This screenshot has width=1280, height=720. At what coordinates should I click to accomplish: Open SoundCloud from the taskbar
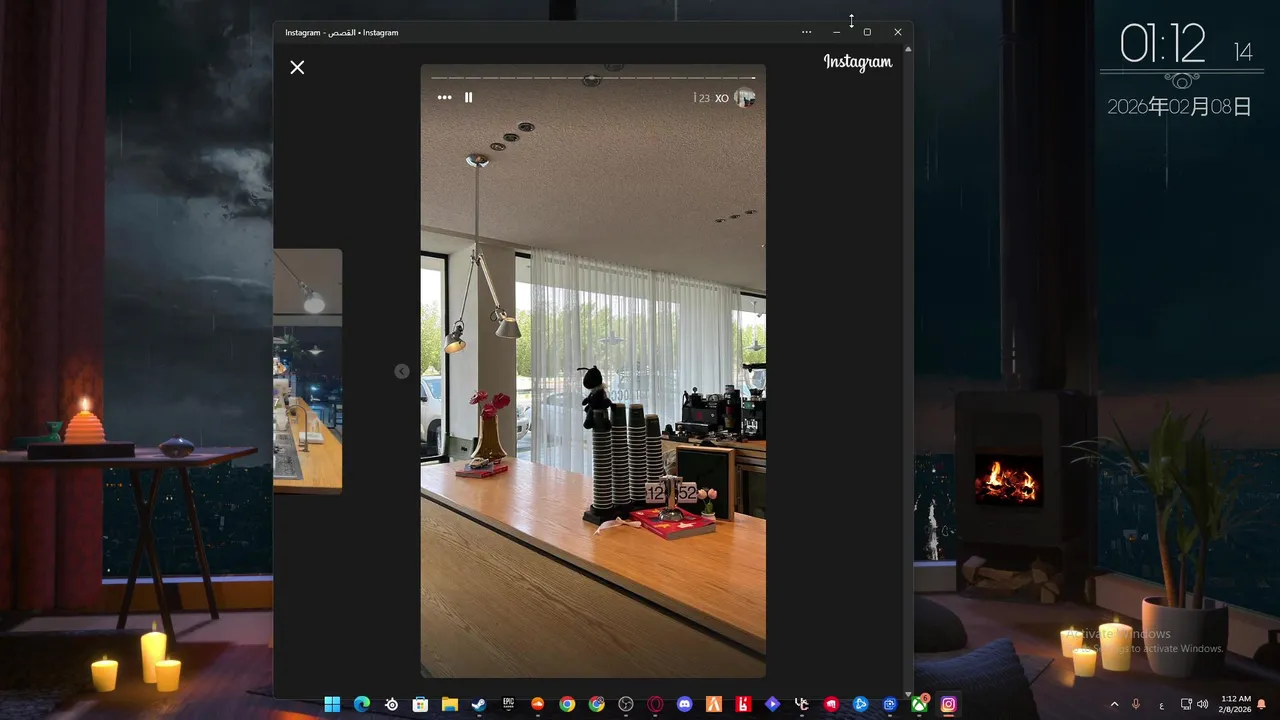click(x=538, y=704)
